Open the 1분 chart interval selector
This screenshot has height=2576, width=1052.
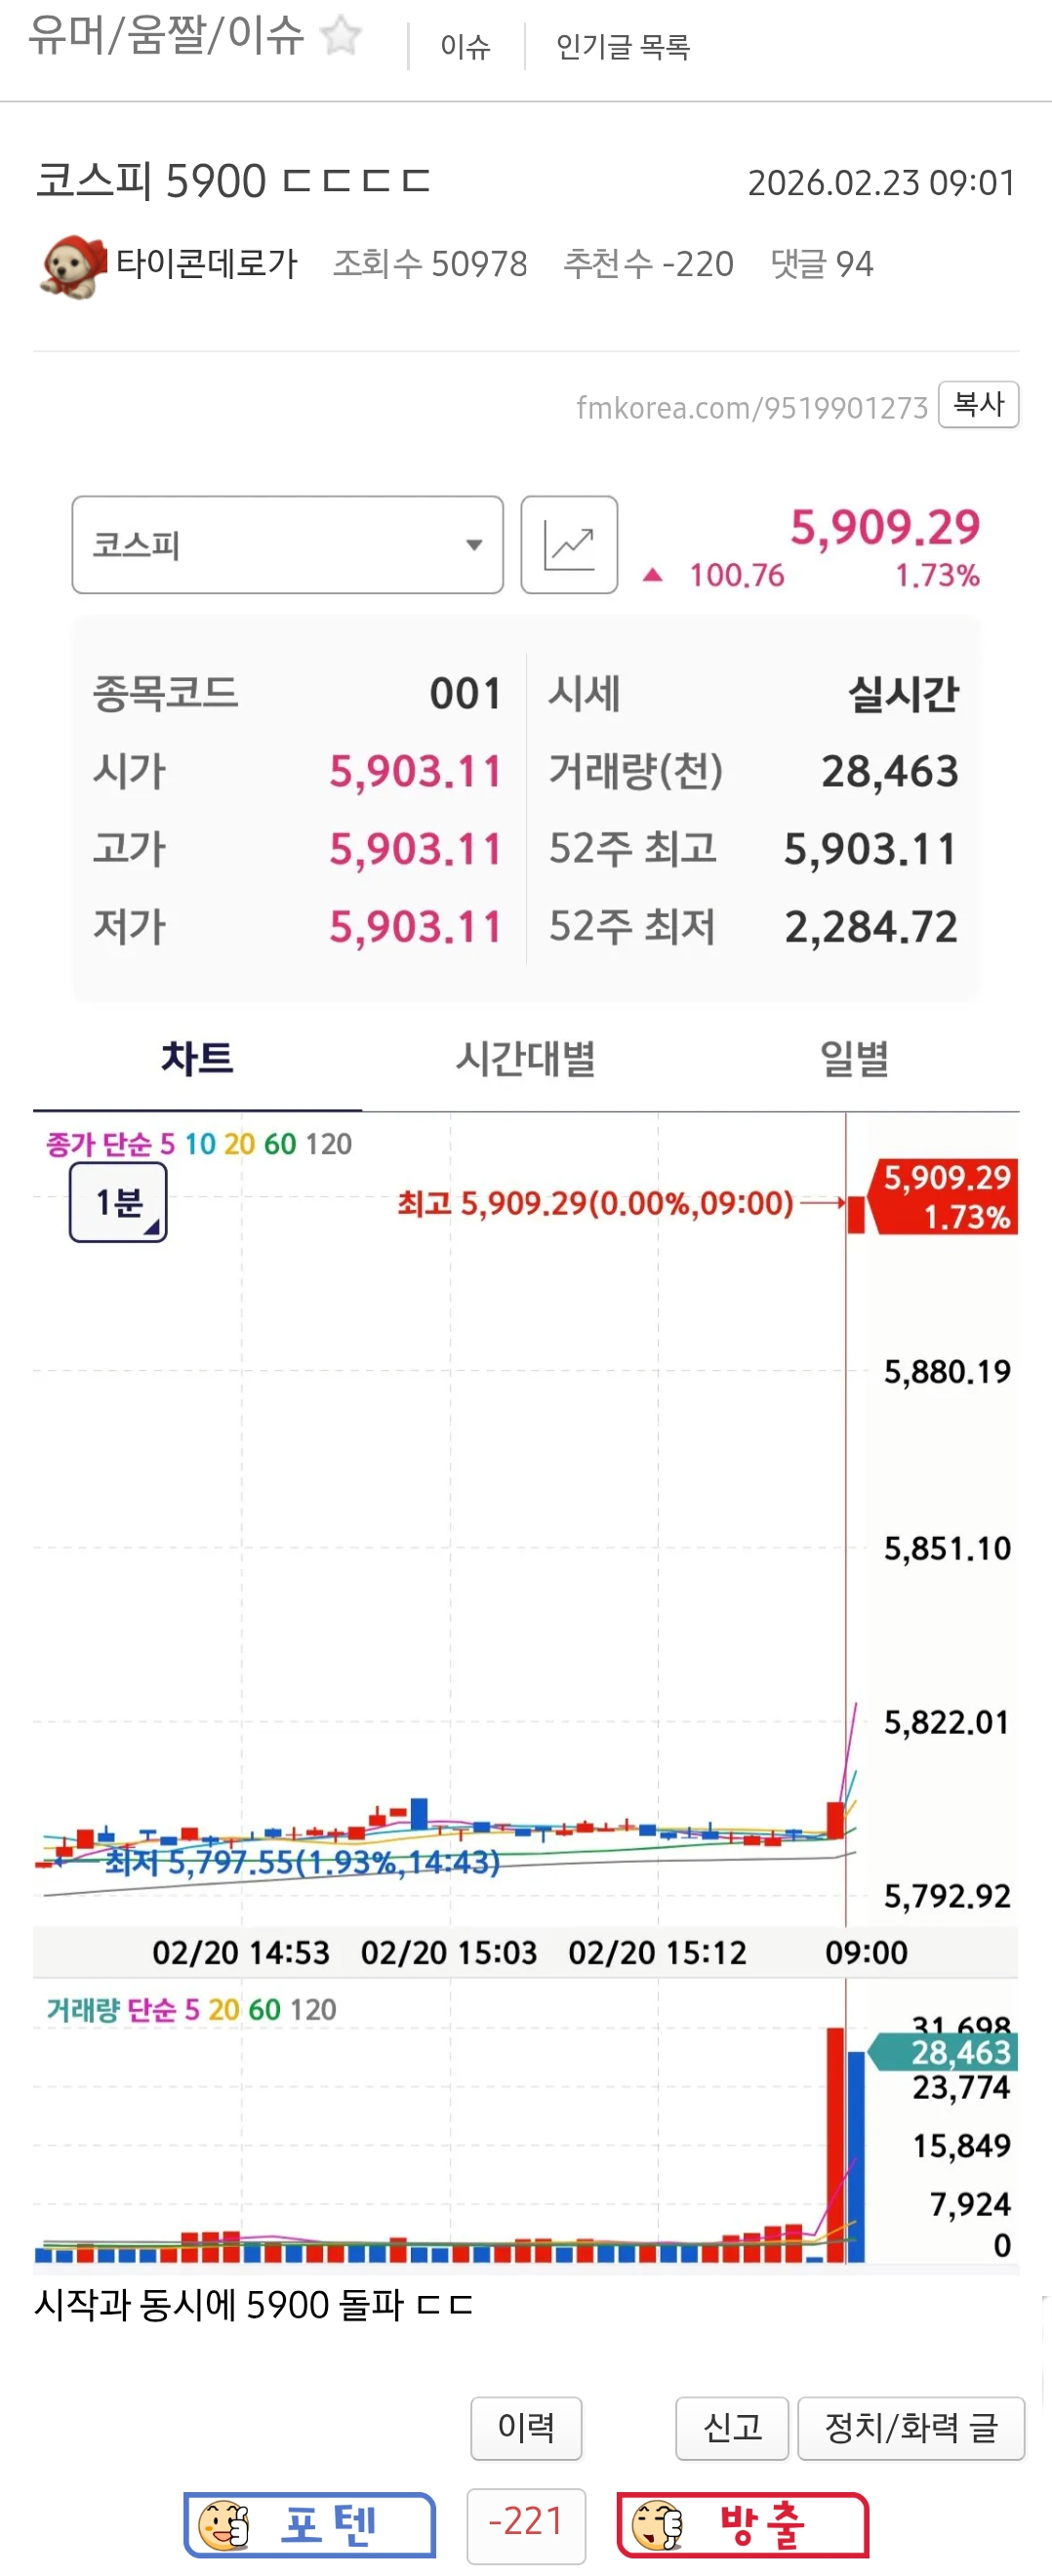pos(118,1202)
